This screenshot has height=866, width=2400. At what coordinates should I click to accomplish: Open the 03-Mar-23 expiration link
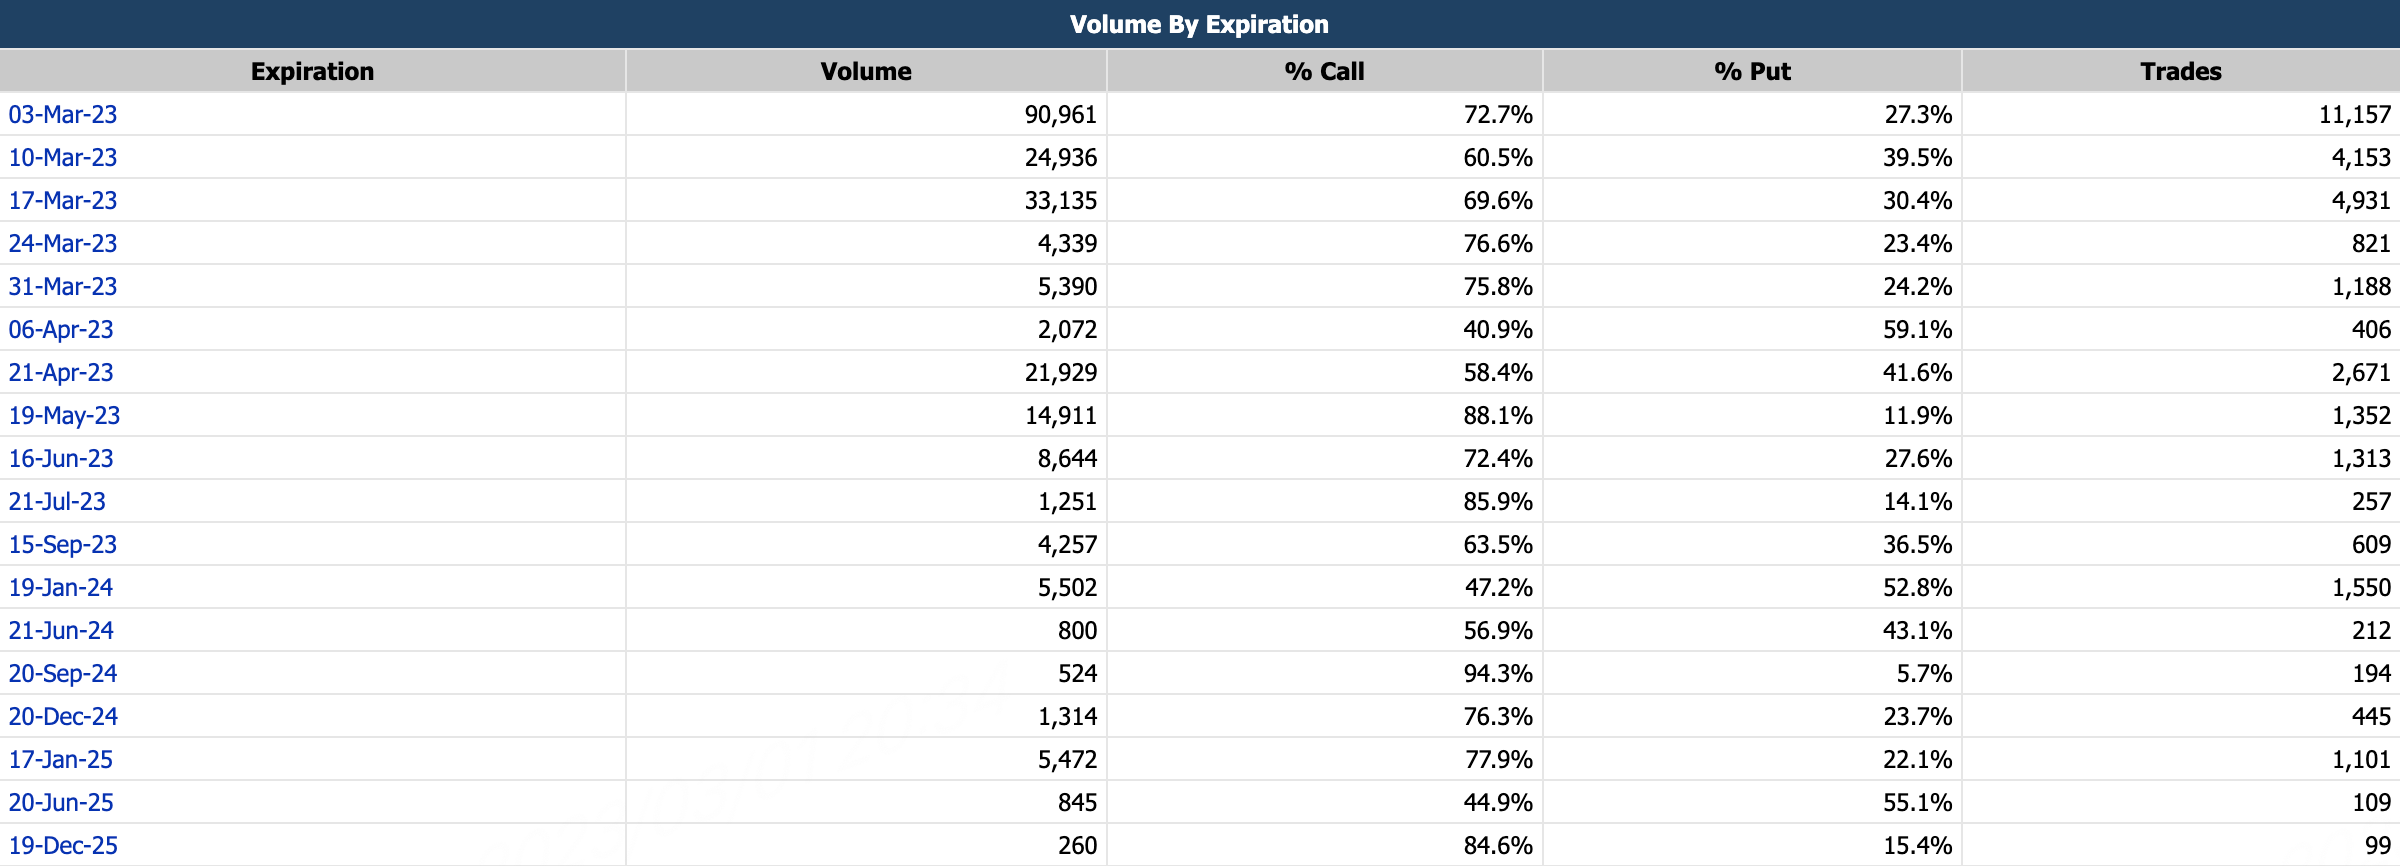[63, 115]
